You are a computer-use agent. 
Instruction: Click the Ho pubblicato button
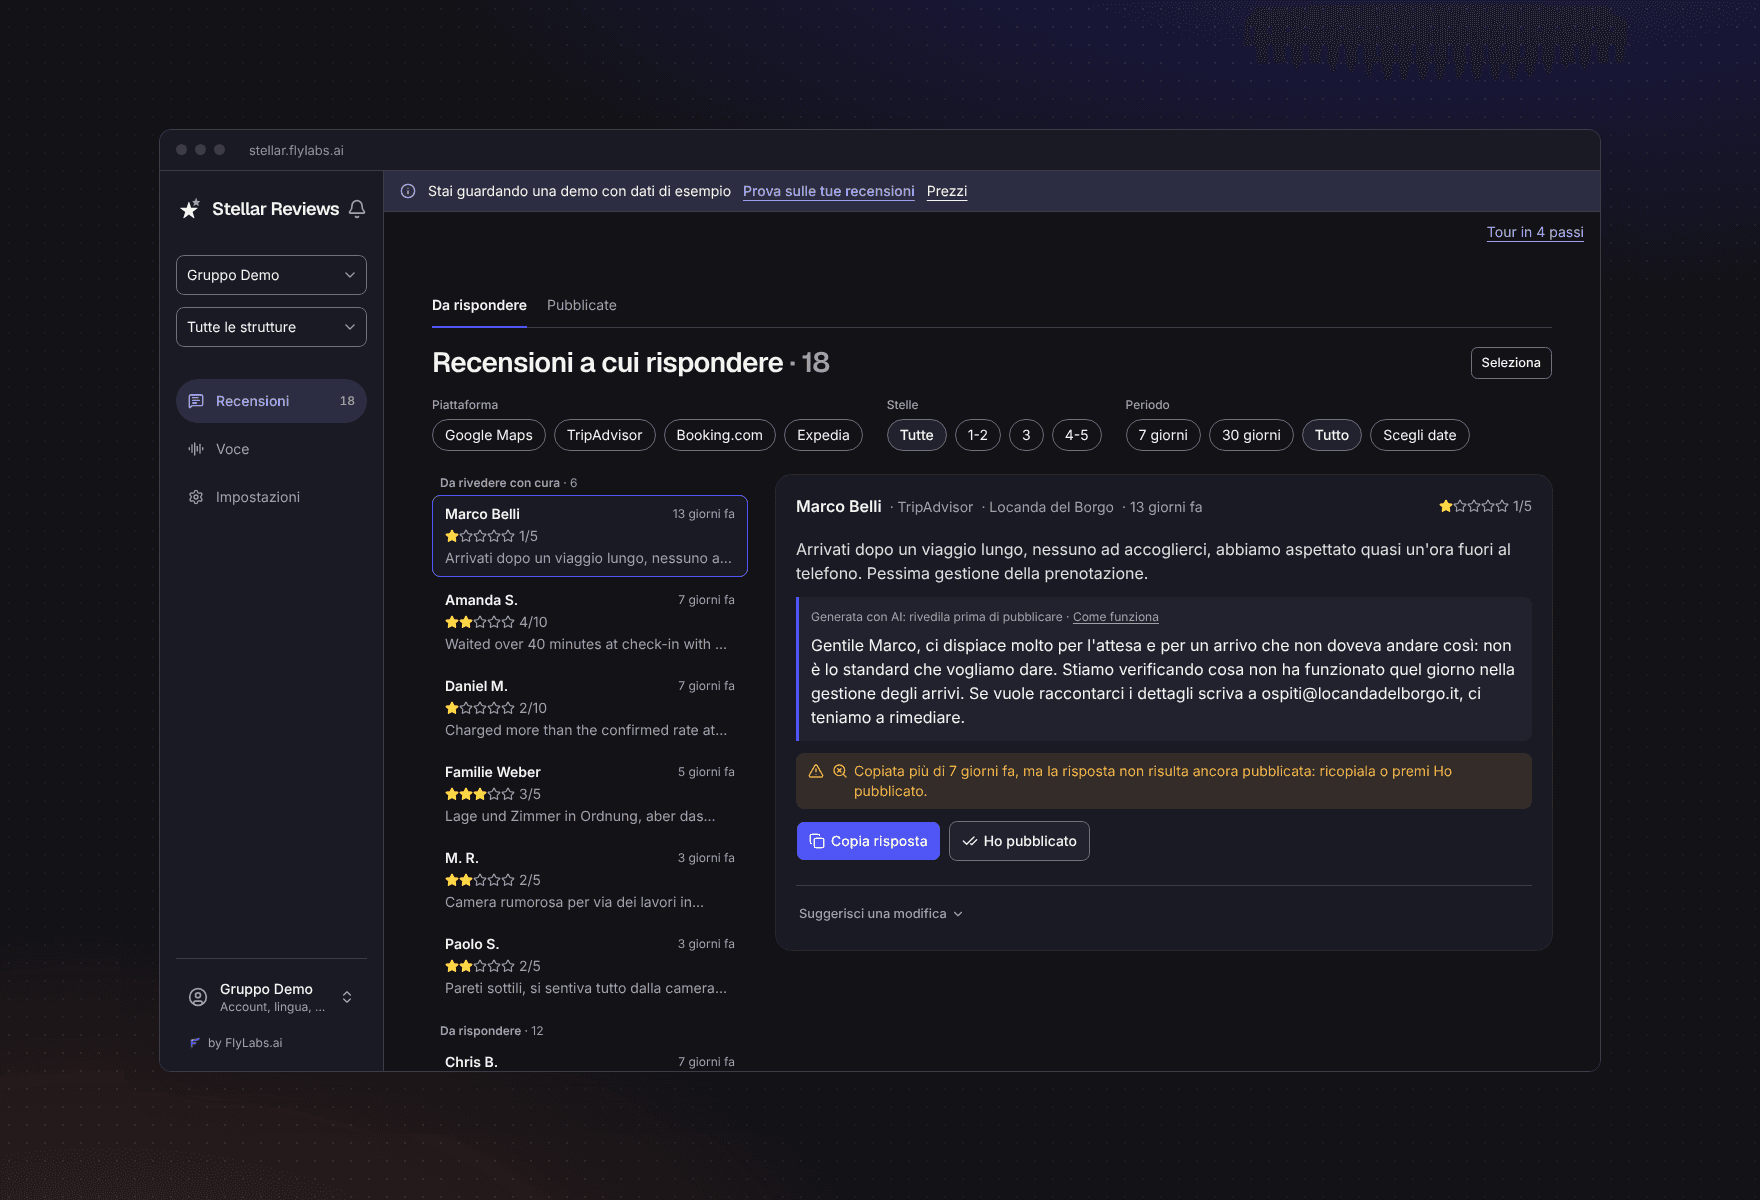point(1019,841)
